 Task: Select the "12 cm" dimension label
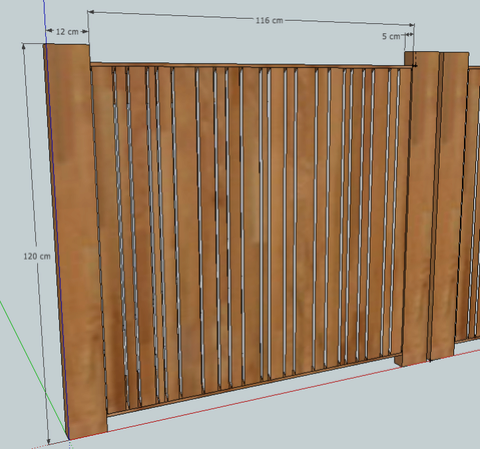[x=67, y=32]
